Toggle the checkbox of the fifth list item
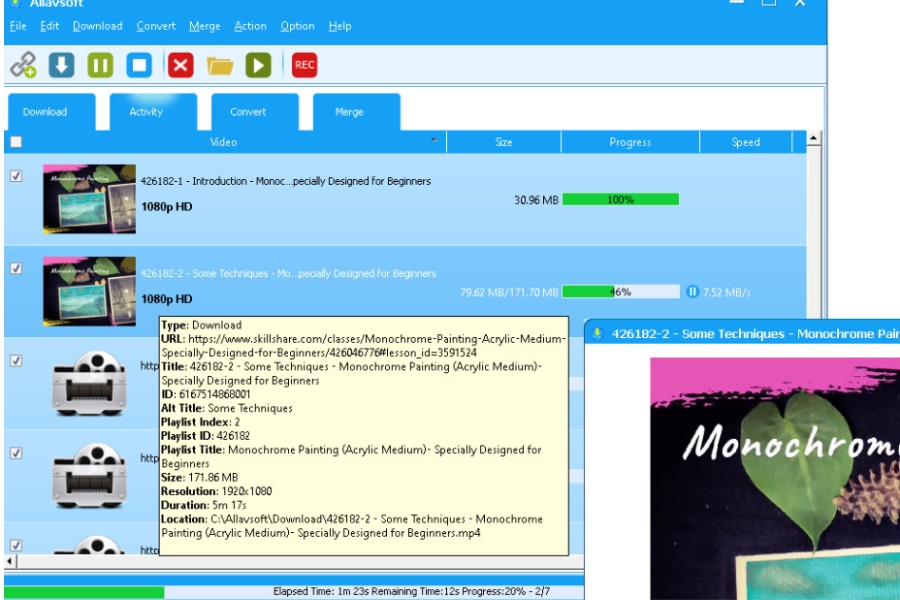 point(16,545)
